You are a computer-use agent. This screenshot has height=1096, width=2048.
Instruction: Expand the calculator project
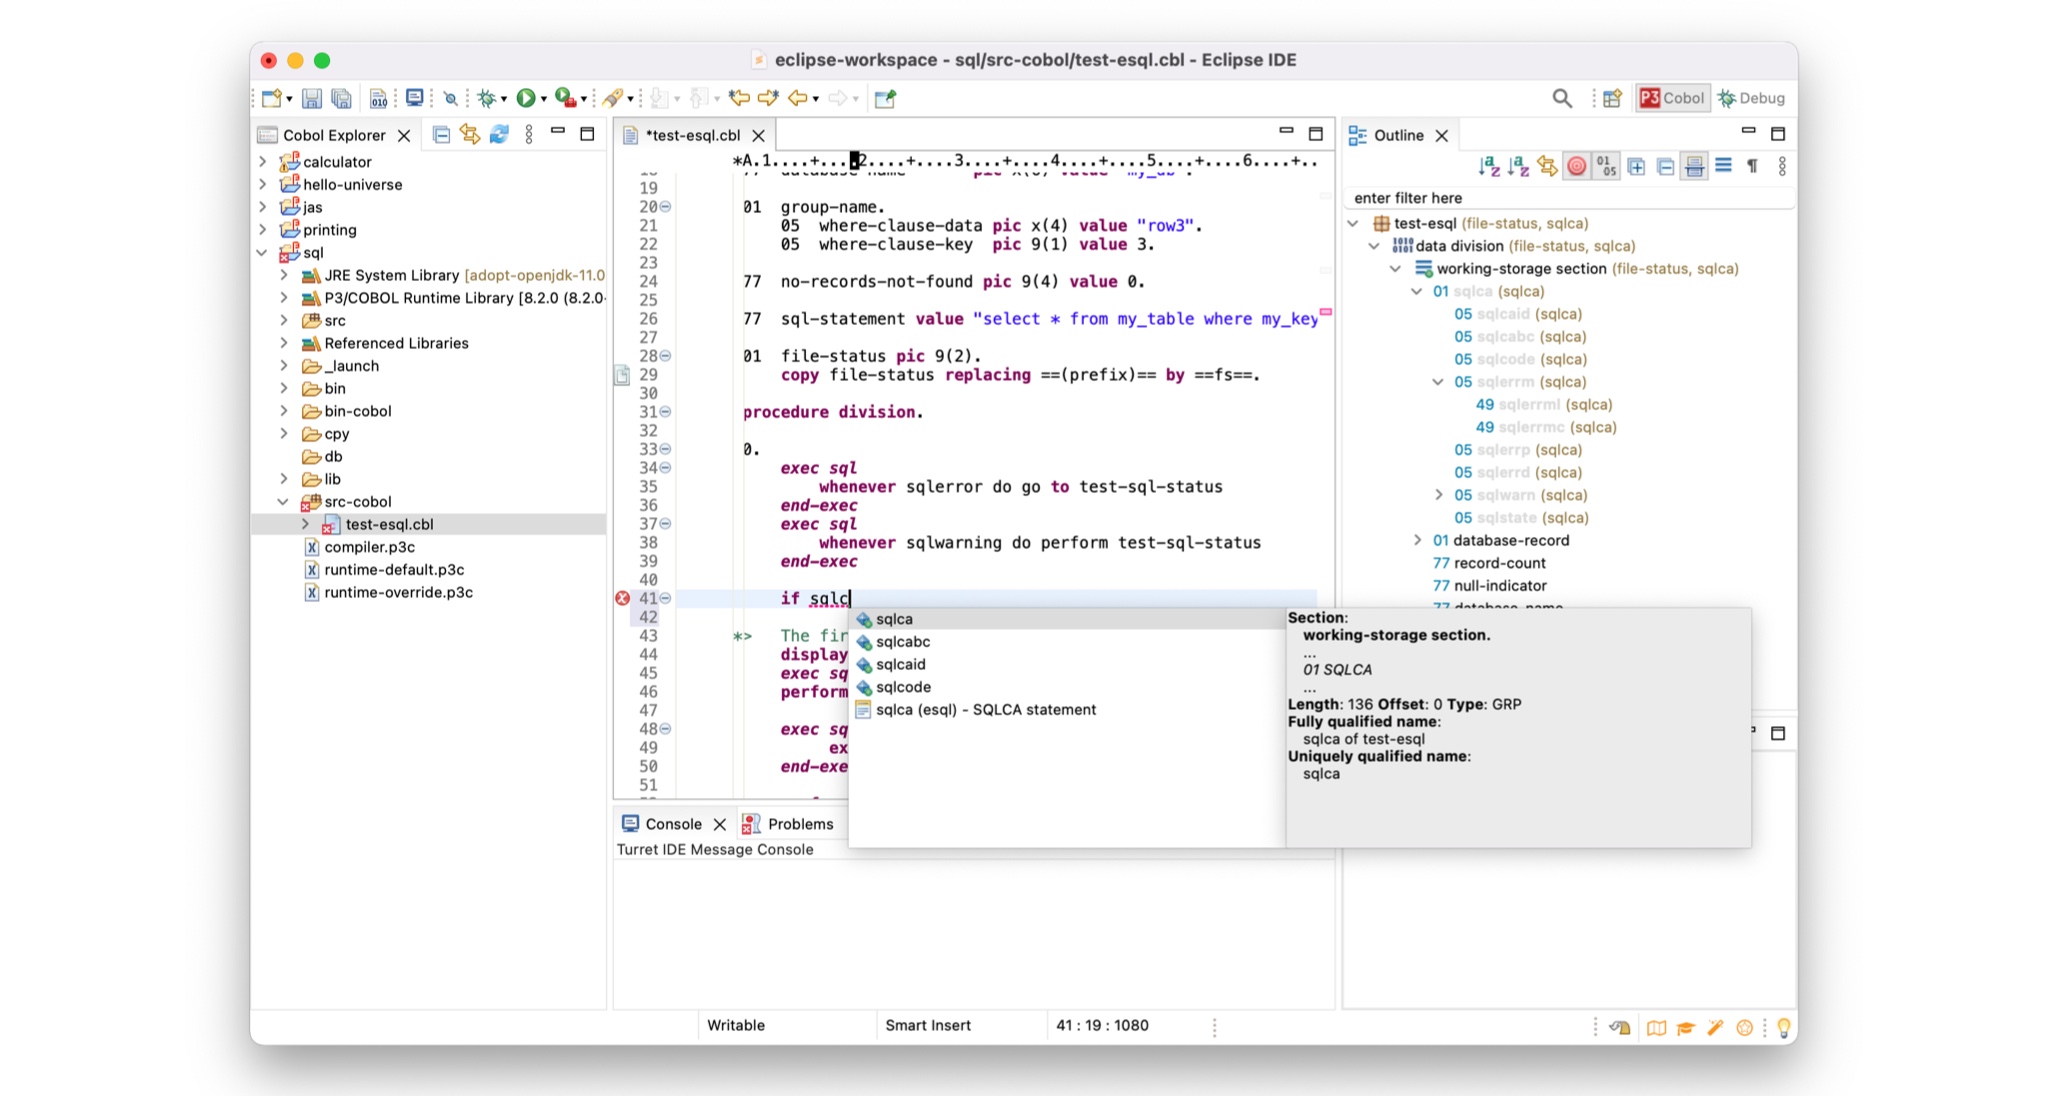coord(263,161)
